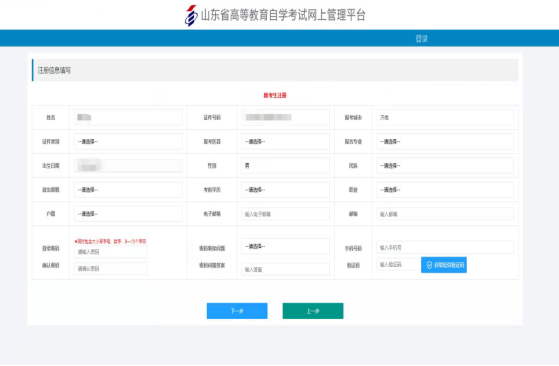Click the 确认密码 confirm password field

point(111,268)
